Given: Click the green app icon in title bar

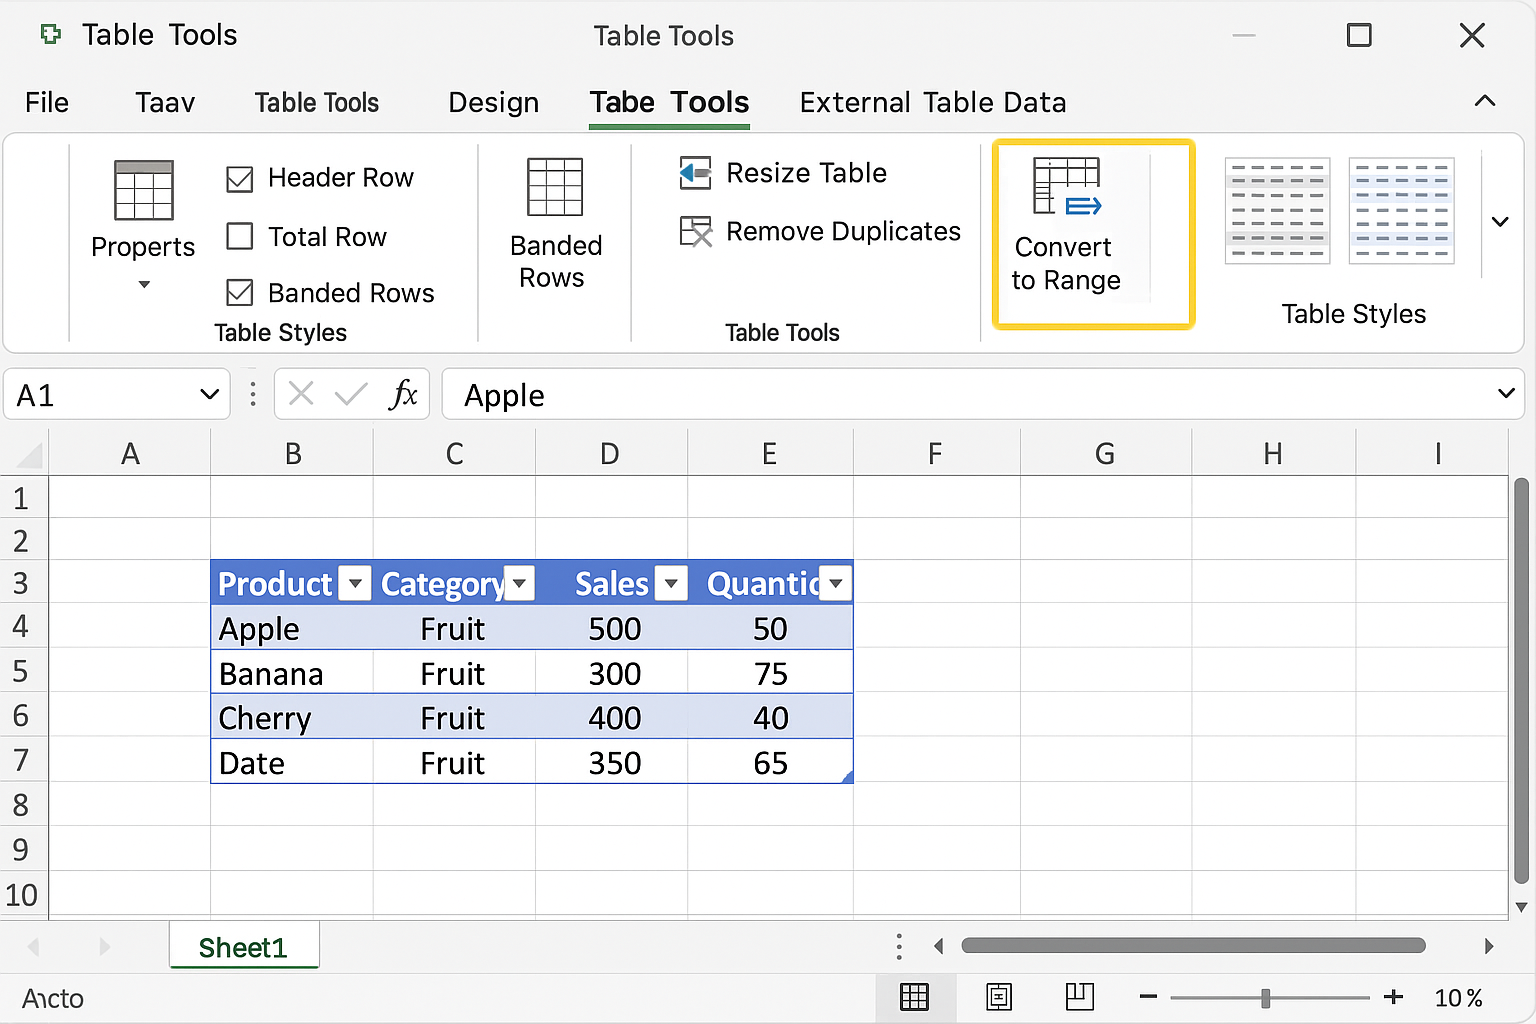Looking at the screenshot, I should click(50, 35).
